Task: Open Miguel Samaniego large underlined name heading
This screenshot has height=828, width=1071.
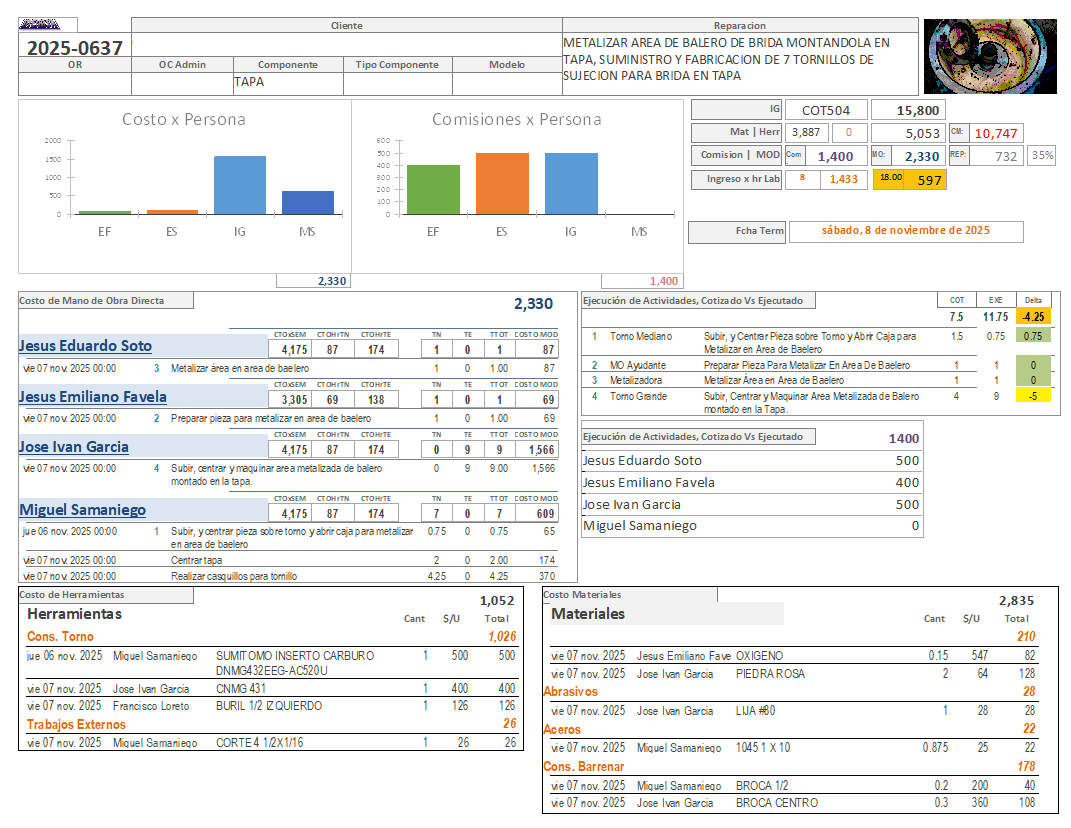Action: pyautogui.click(x=83, y=510)
